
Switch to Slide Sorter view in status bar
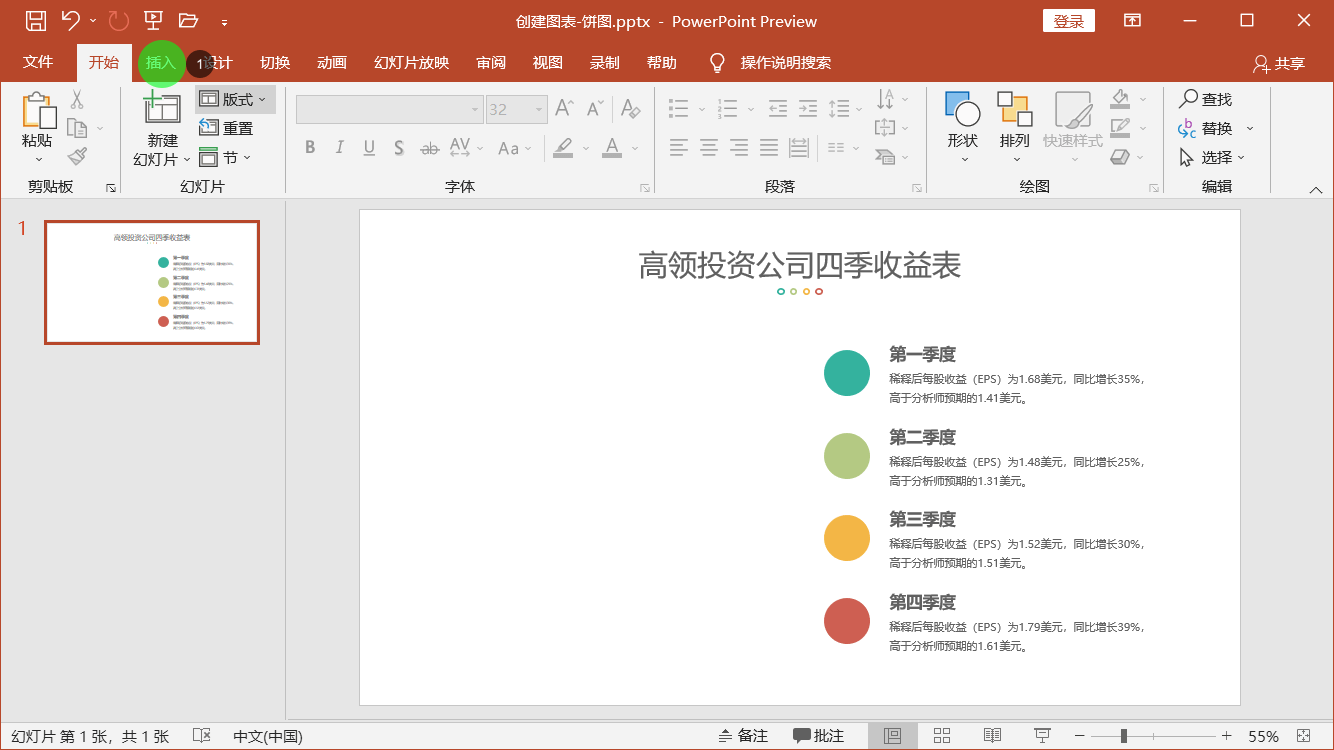point(941,735)
